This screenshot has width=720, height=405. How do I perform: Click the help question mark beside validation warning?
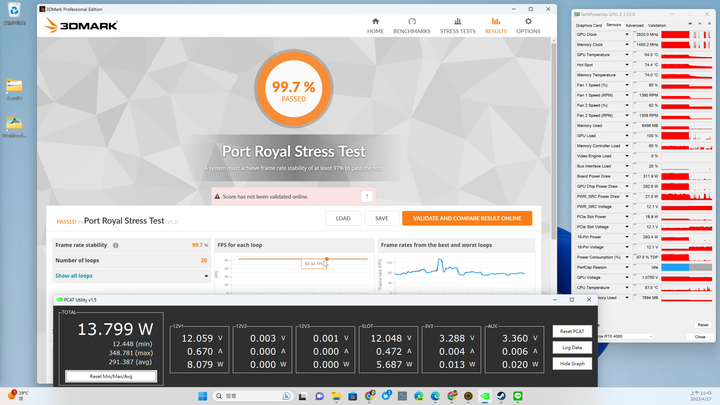(366, 197)
